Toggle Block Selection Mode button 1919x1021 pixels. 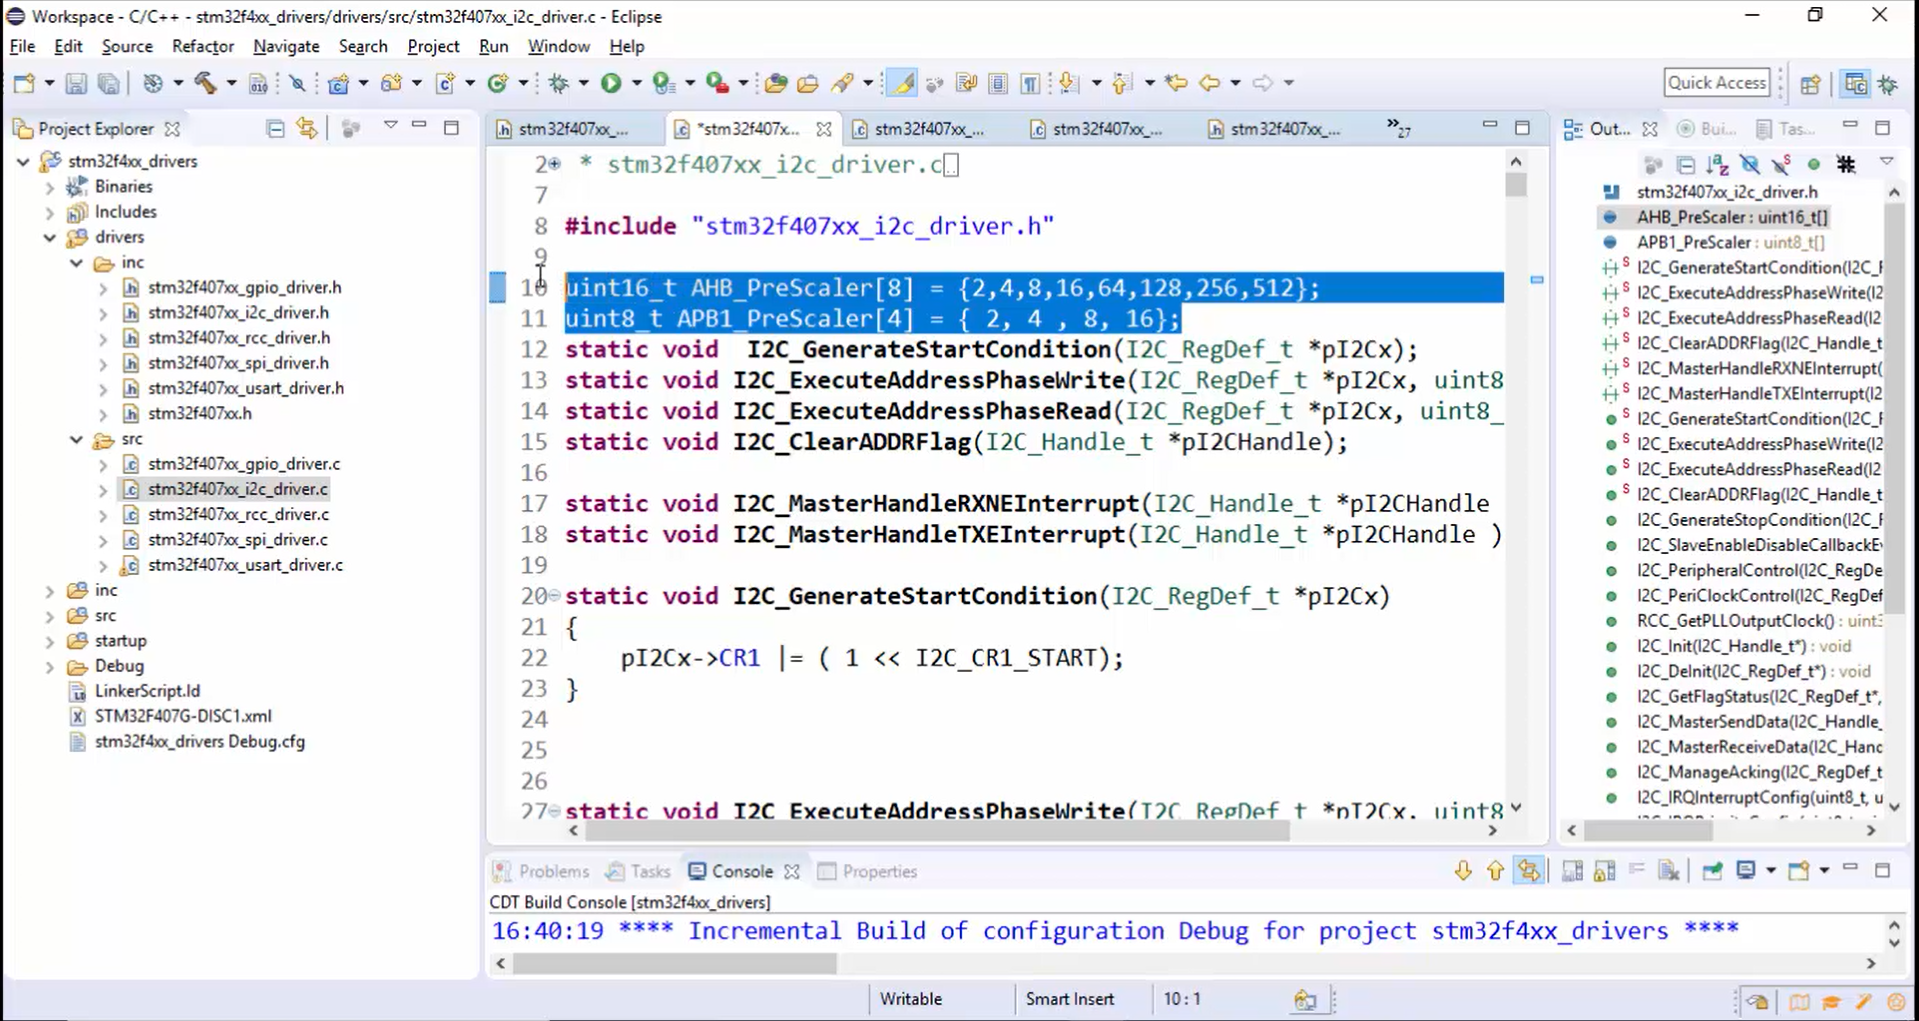pyautogui.click(x=998, y=83)
